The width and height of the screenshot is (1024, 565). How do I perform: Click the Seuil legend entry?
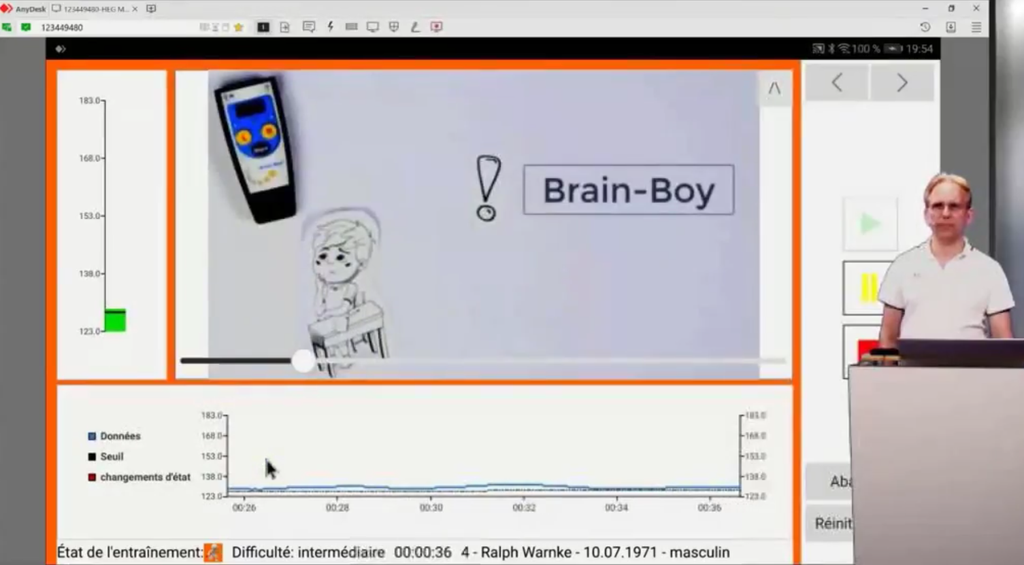coord(106,457)
